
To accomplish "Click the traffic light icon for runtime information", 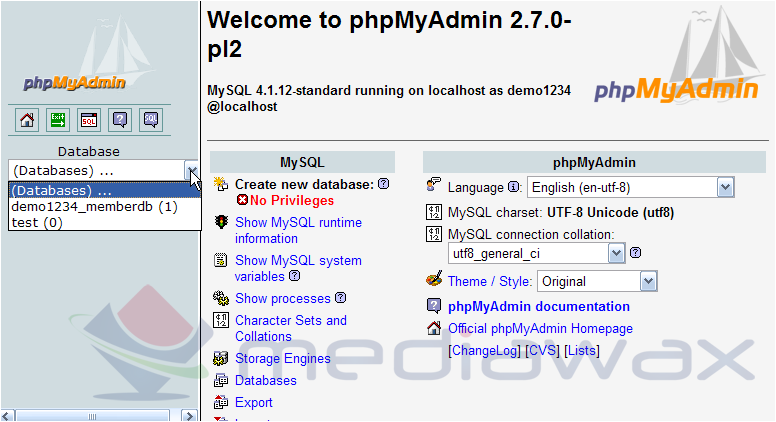I will click(x=221, y=222).
